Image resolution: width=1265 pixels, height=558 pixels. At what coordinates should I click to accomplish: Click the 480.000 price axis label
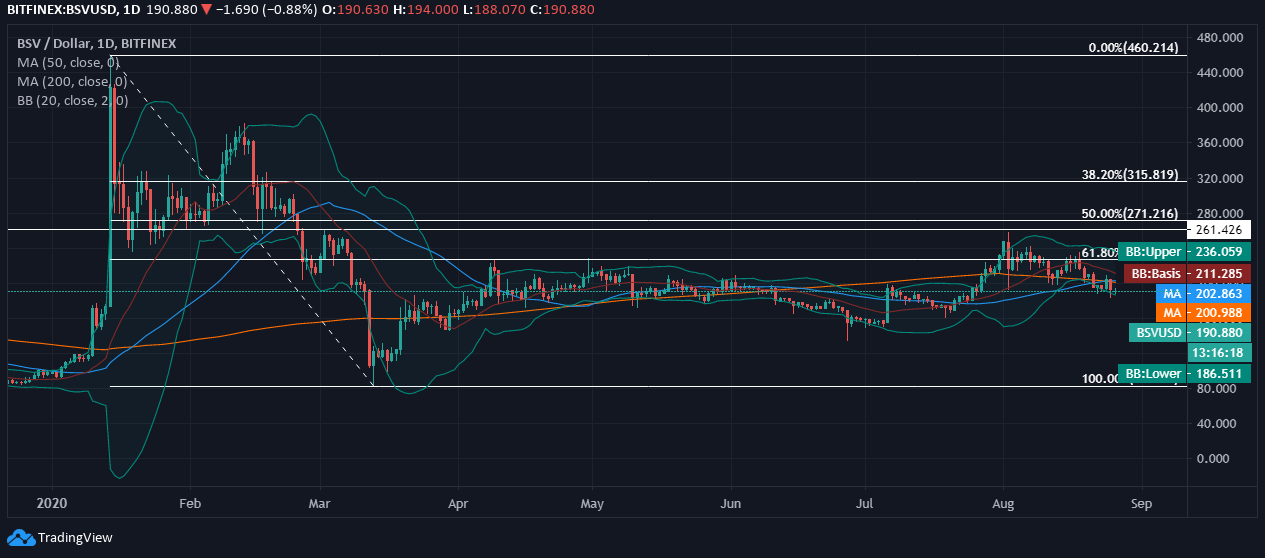1220,37
